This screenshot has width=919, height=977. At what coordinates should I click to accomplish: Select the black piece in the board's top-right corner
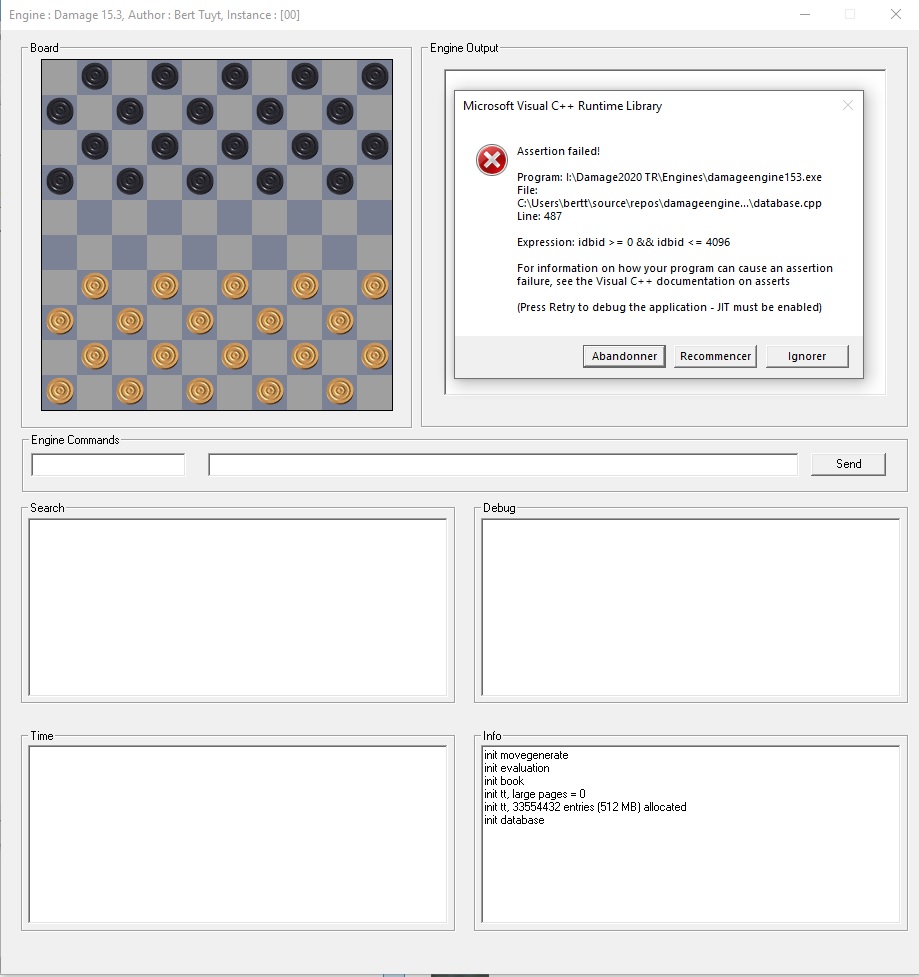(375, 76)
